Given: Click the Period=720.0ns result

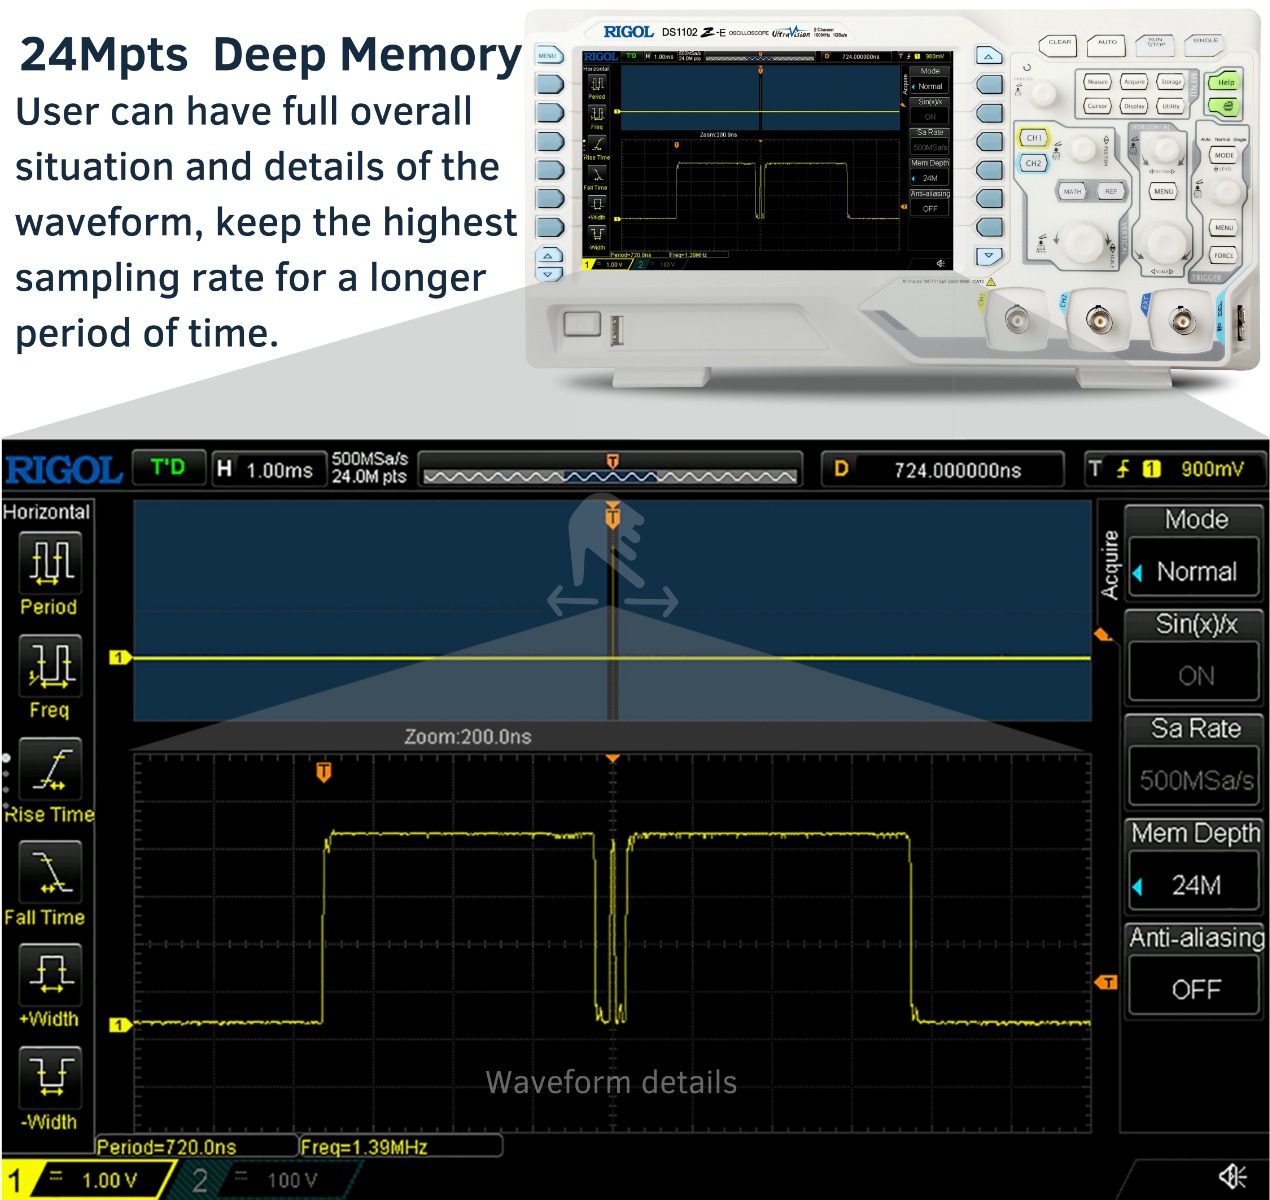Looking at the screenshot, I should coord(167,1147).
